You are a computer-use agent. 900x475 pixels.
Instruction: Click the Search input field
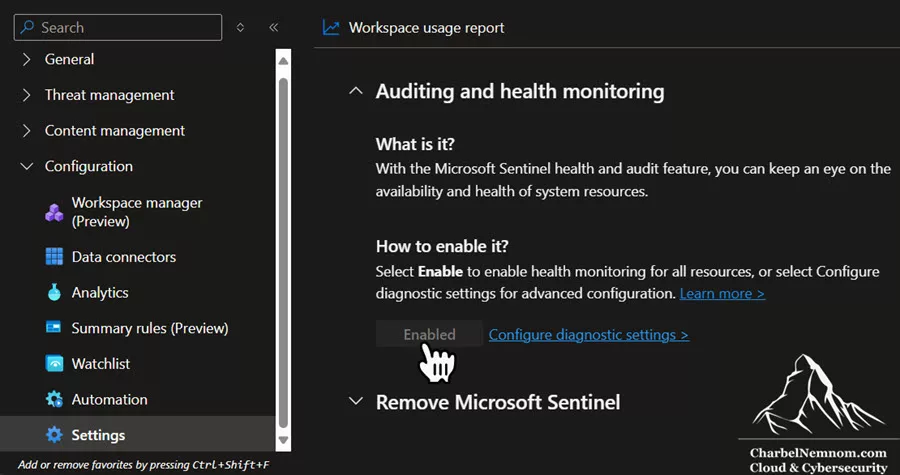[118, 28]
